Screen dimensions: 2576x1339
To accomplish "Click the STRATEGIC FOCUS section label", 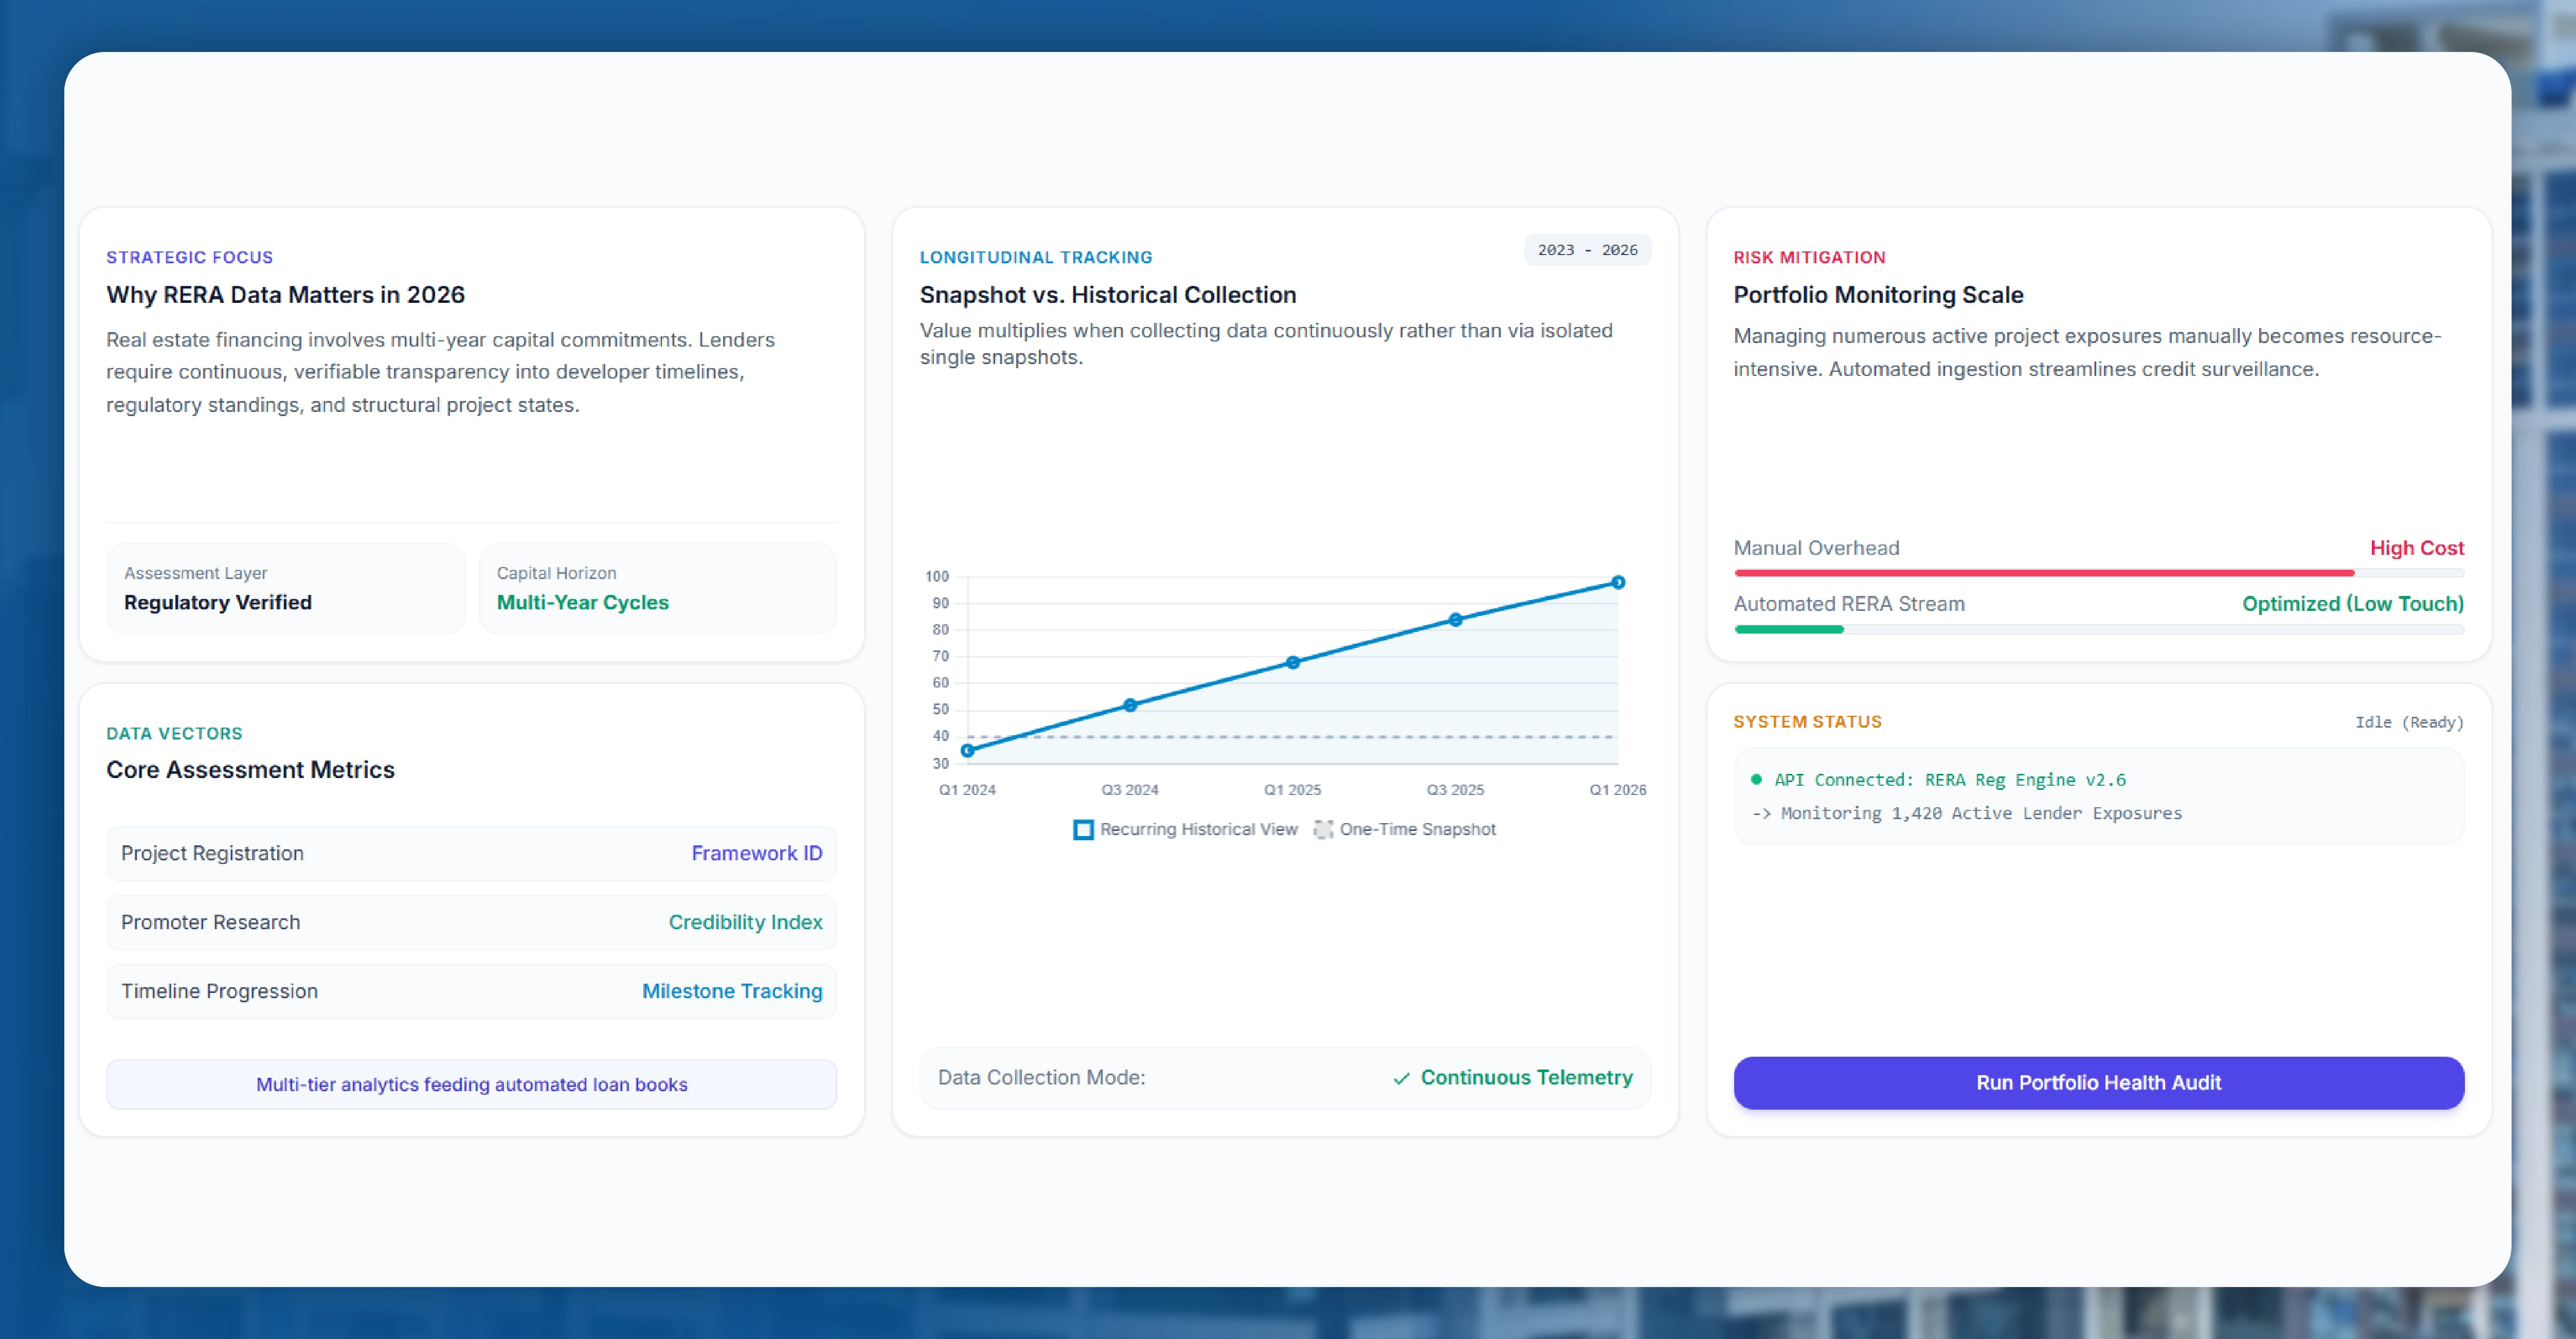I will pos(189,257).
